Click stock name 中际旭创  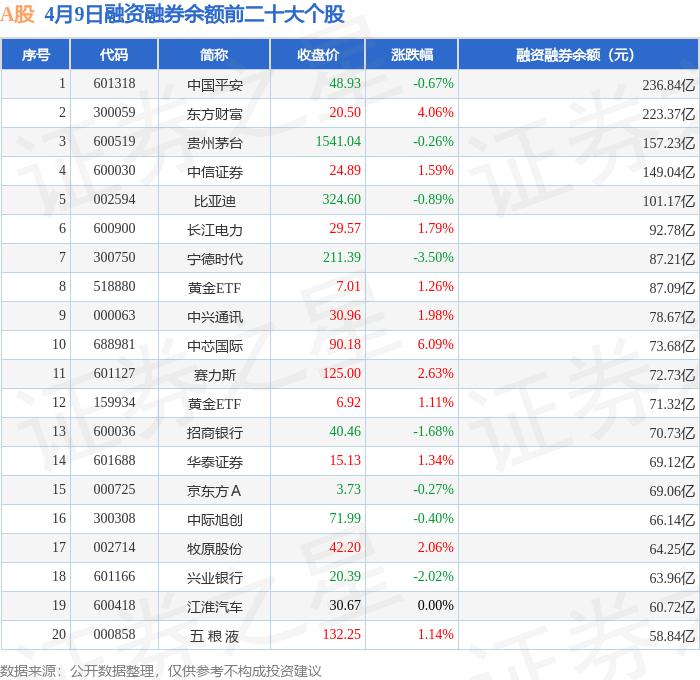(x=215, y=520)
